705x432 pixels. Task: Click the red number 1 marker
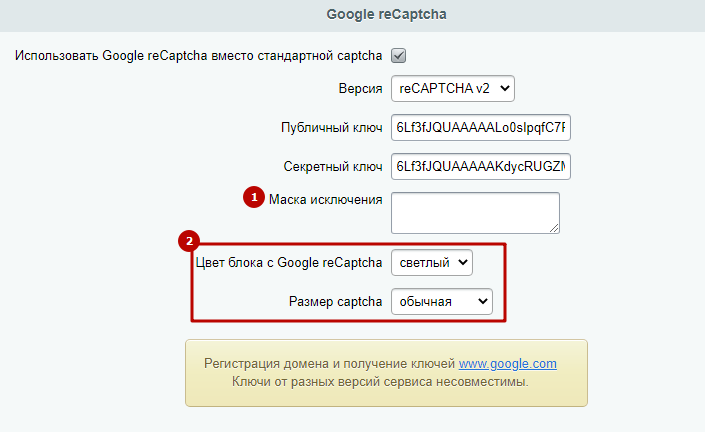(x=254, y=197)
